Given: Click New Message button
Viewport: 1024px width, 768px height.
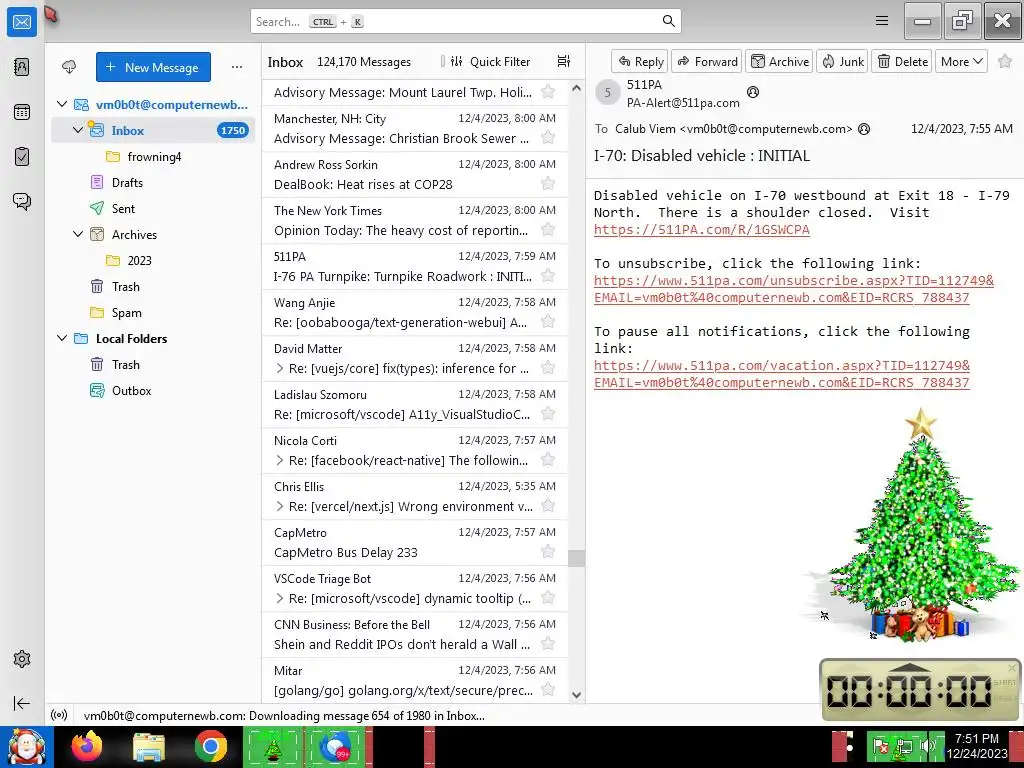Looking at the screenshot, I should tap(153, 67).
